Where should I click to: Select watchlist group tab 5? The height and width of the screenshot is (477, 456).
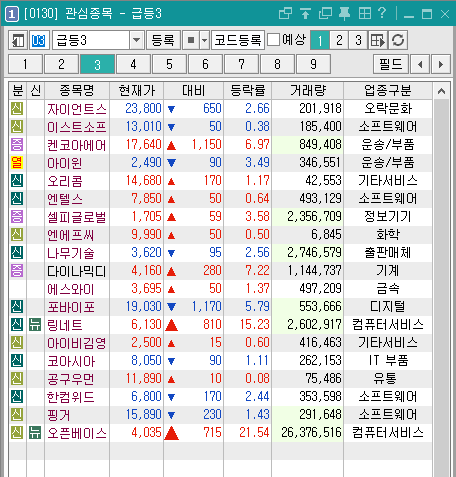[169, 64]
